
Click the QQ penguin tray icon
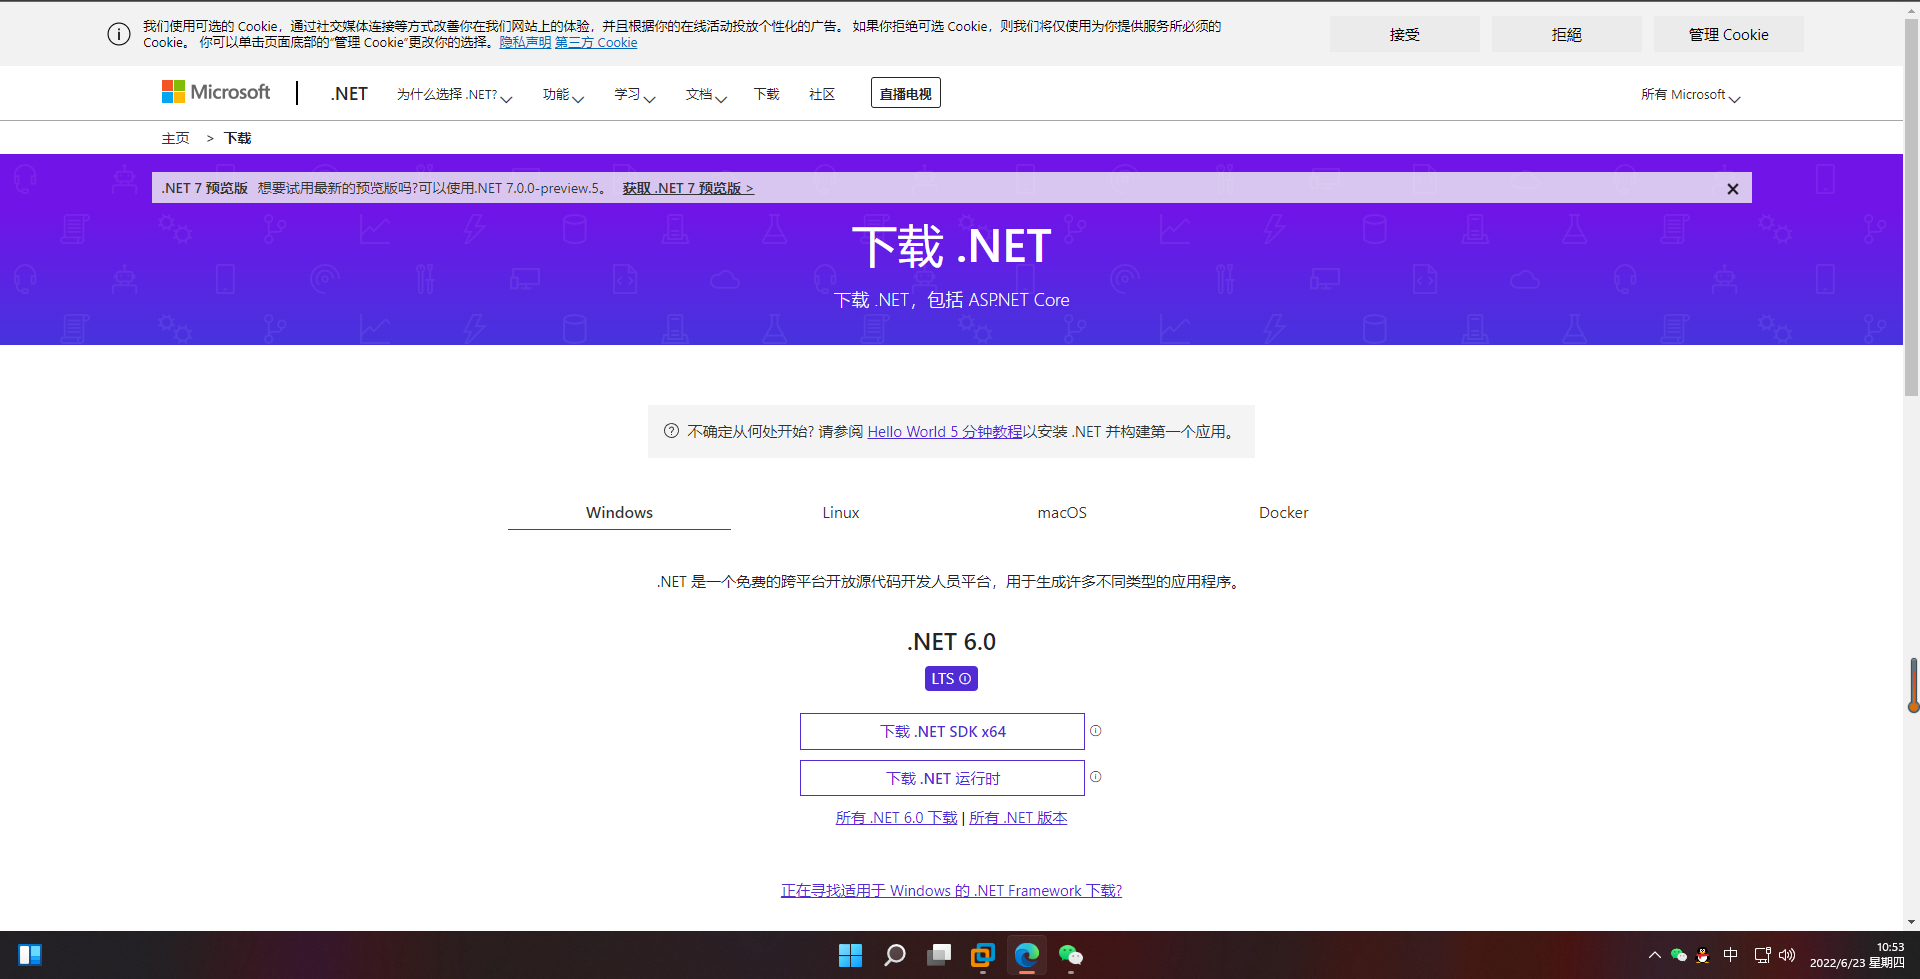pos(1703,955)
